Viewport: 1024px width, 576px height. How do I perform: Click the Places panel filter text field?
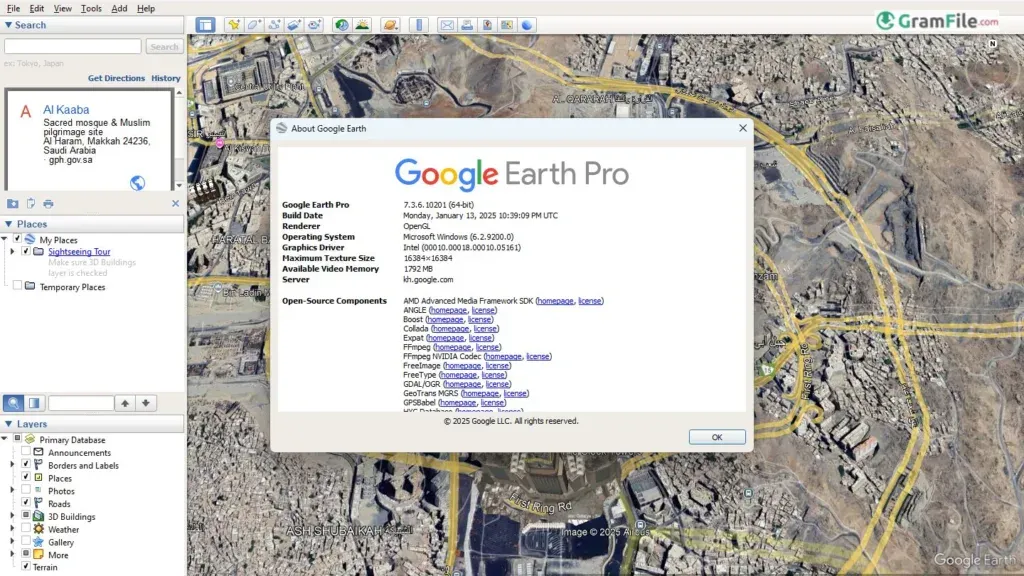point(81,403)
